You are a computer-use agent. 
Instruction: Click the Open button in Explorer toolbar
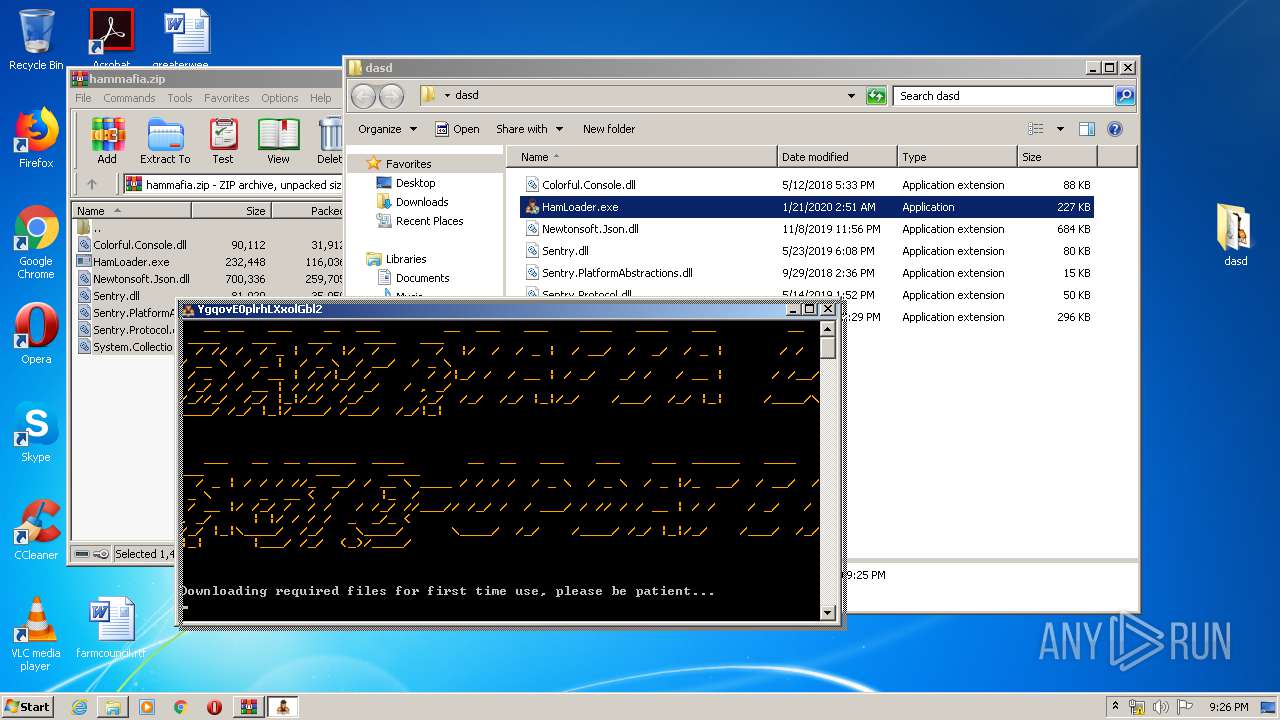[x=457, y=129]
